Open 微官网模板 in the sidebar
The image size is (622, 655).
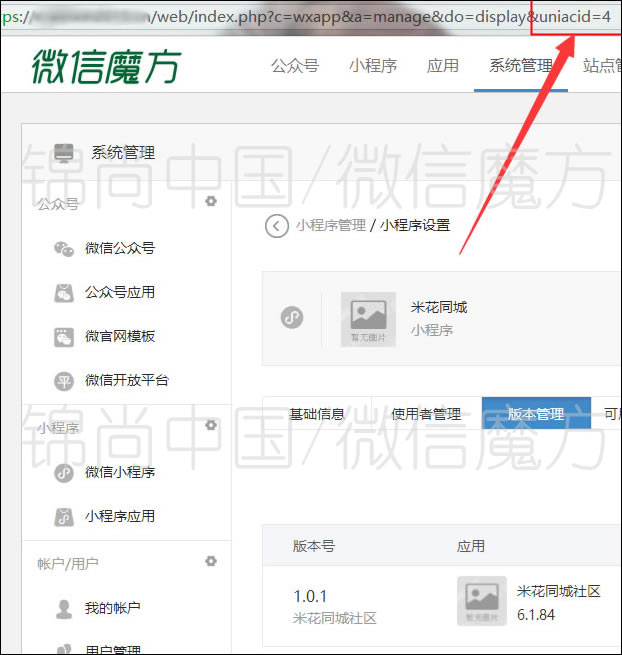click(x=120, y=336)
